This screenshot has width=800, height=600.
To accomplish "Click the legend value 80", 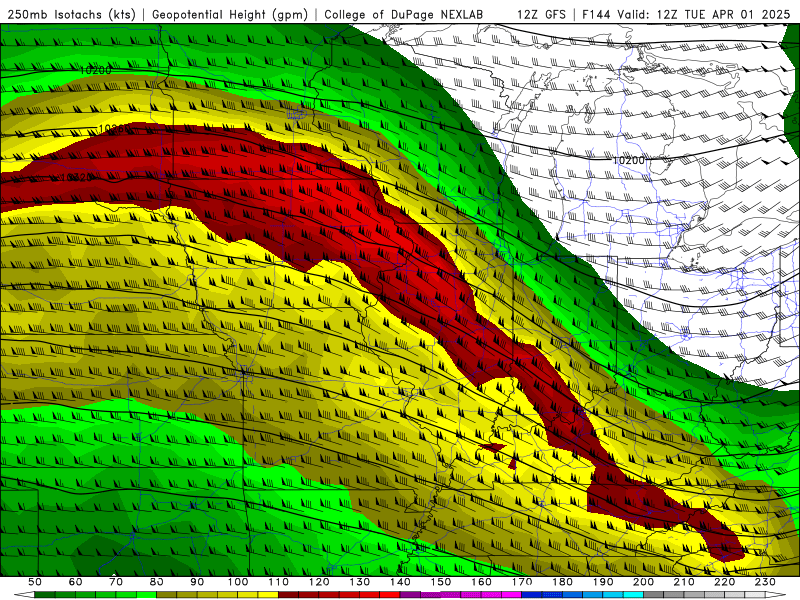I will click(157, 582).
